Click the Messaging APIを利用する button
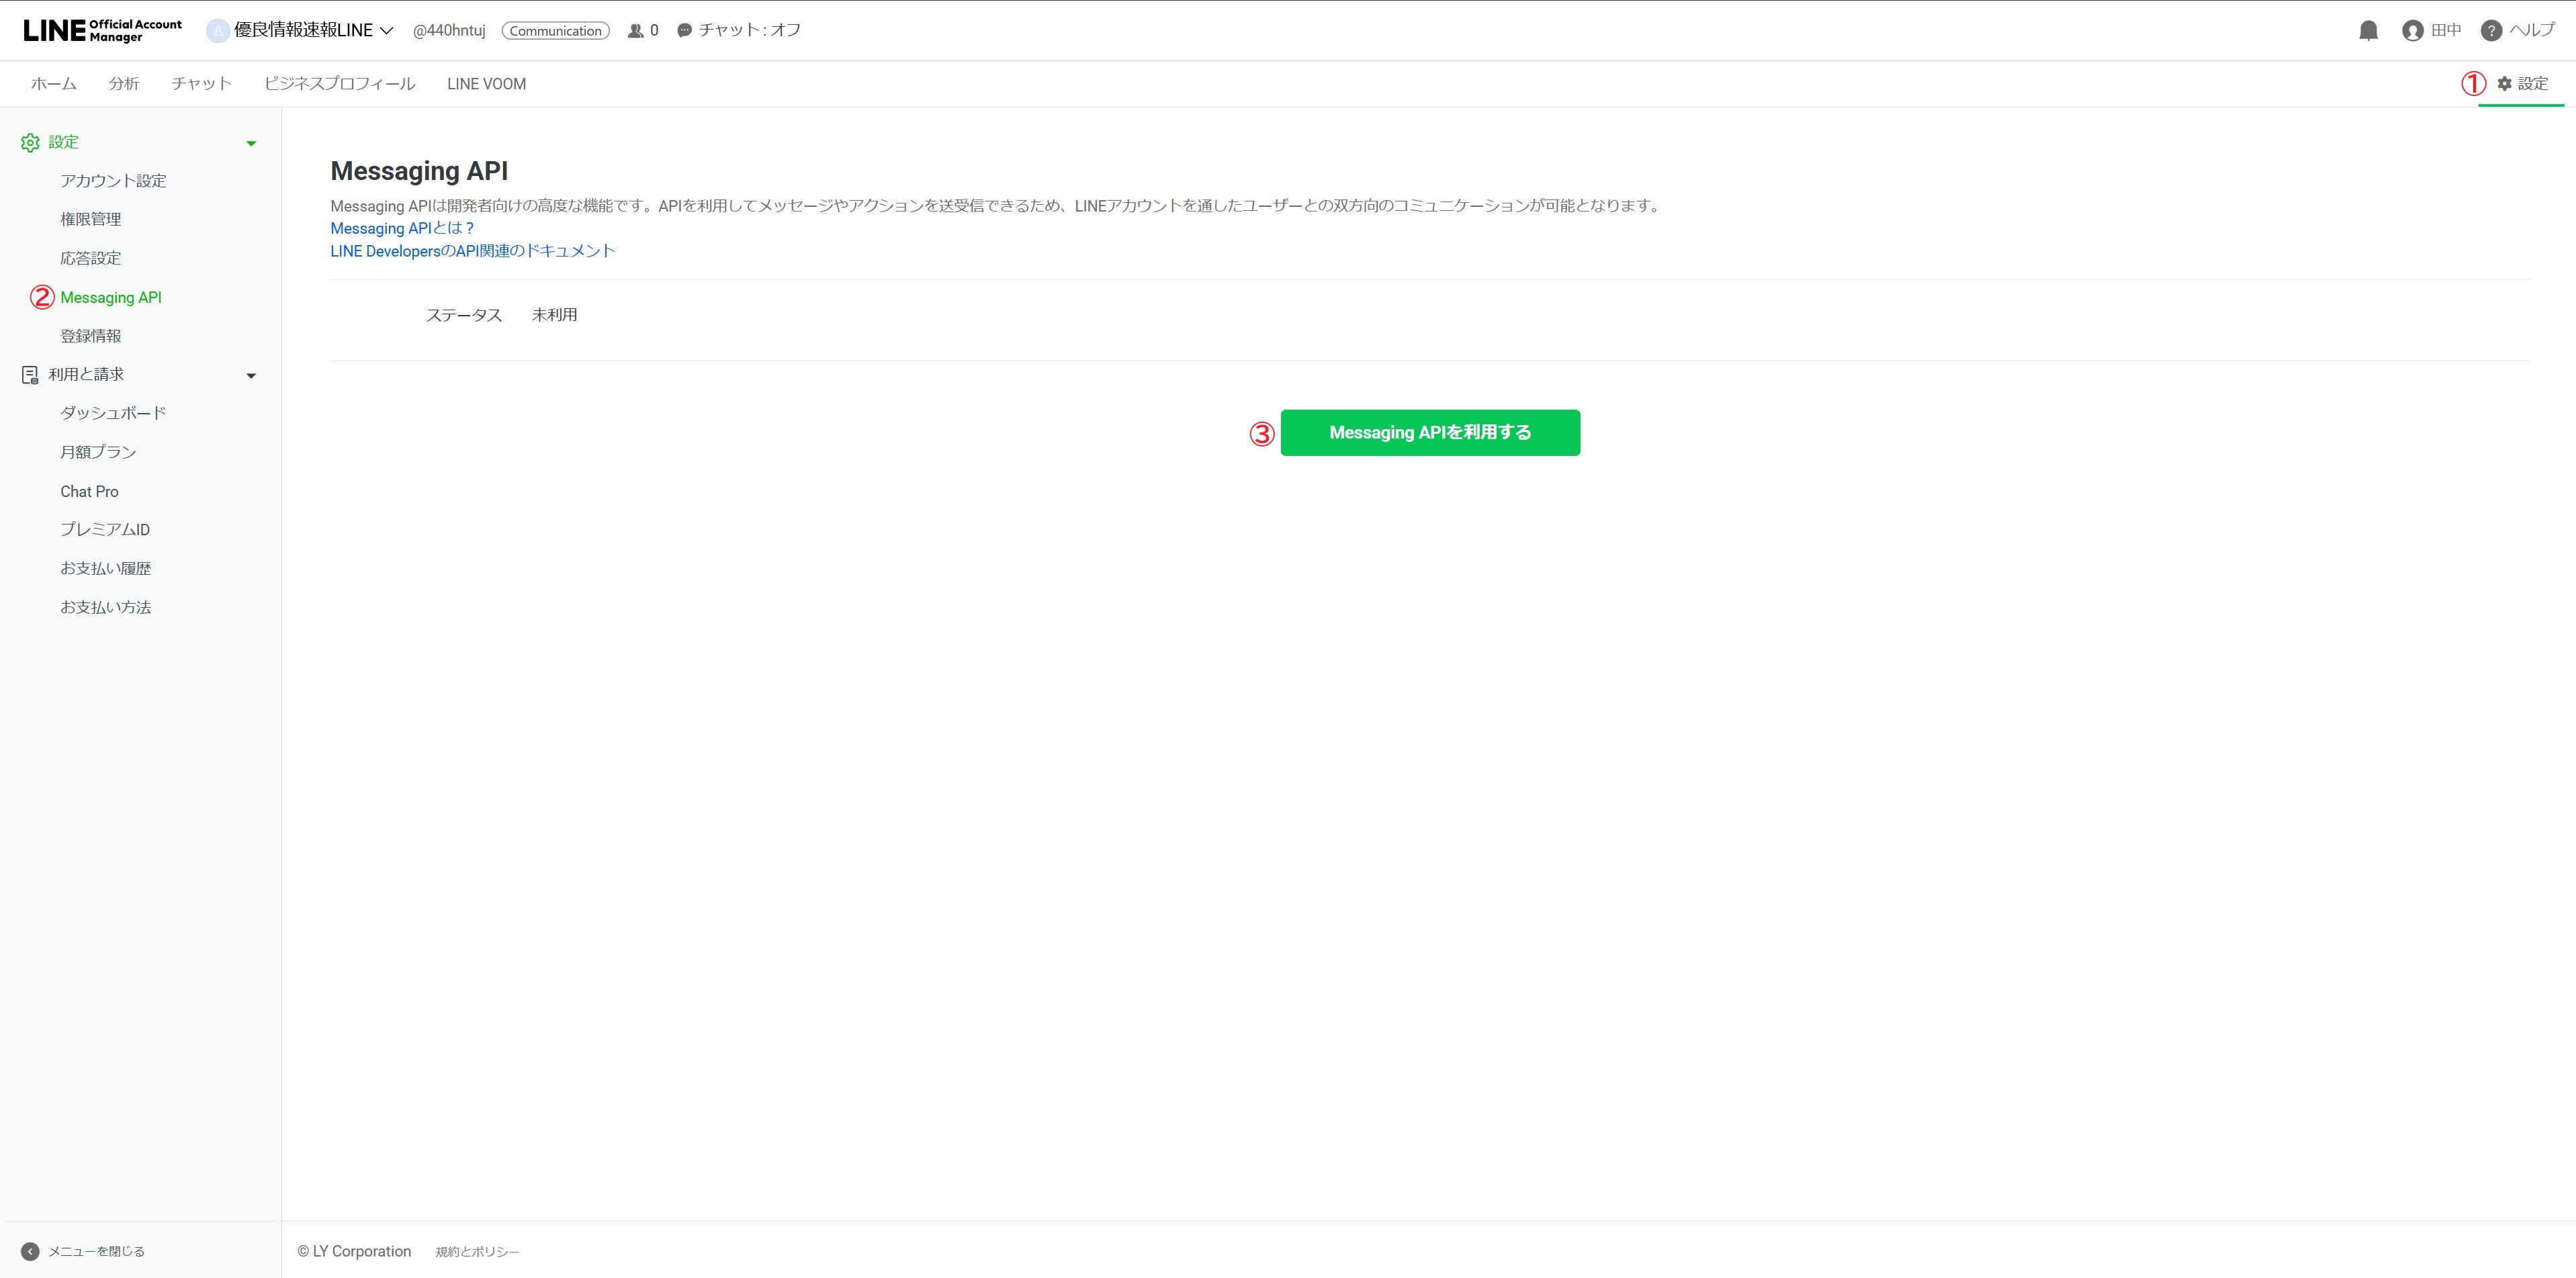The height and width of the screenshot is (1278, 2576). click(1430, 433)
